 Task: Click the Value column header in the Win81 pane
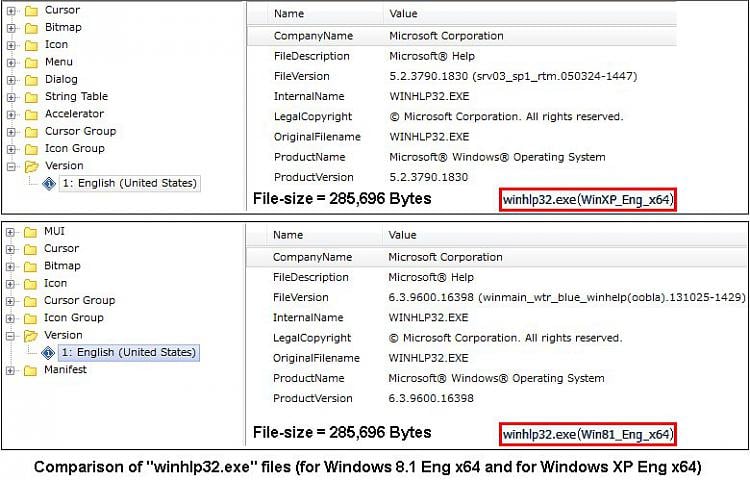pos(402,235)
